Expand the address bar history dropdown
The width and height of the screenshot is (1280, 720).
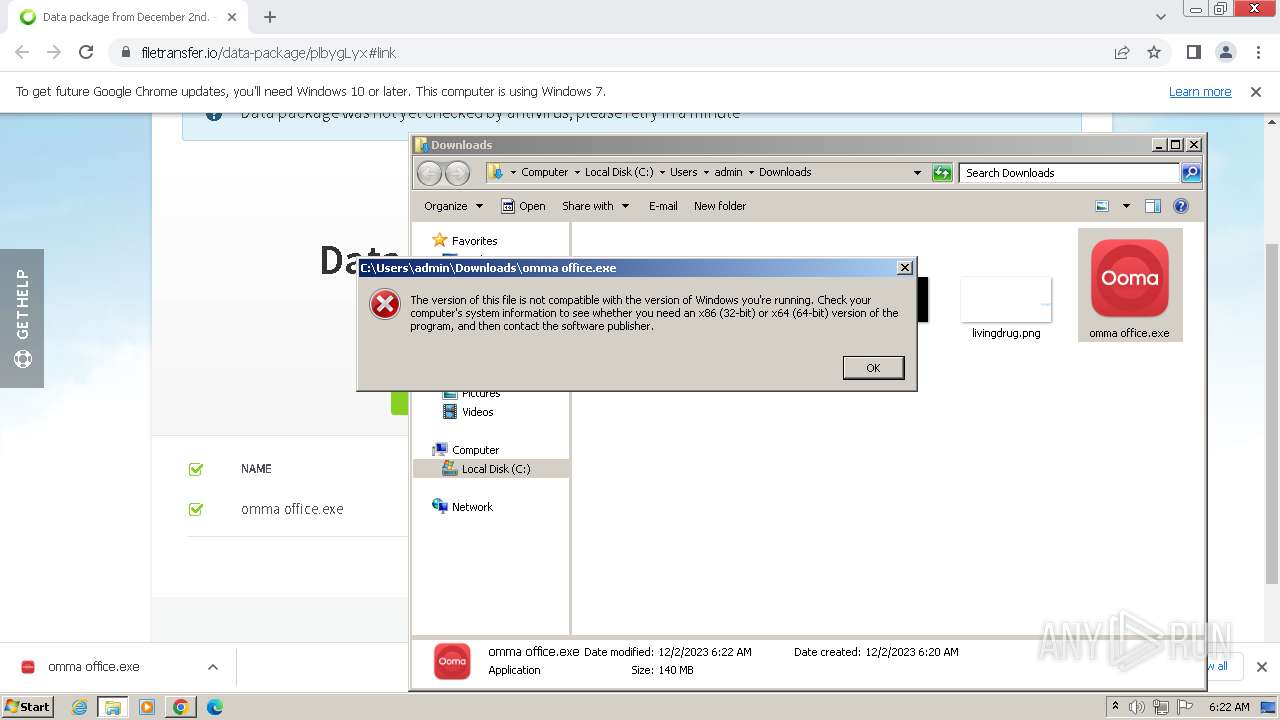pyautogui.click(x=917, y=172)
